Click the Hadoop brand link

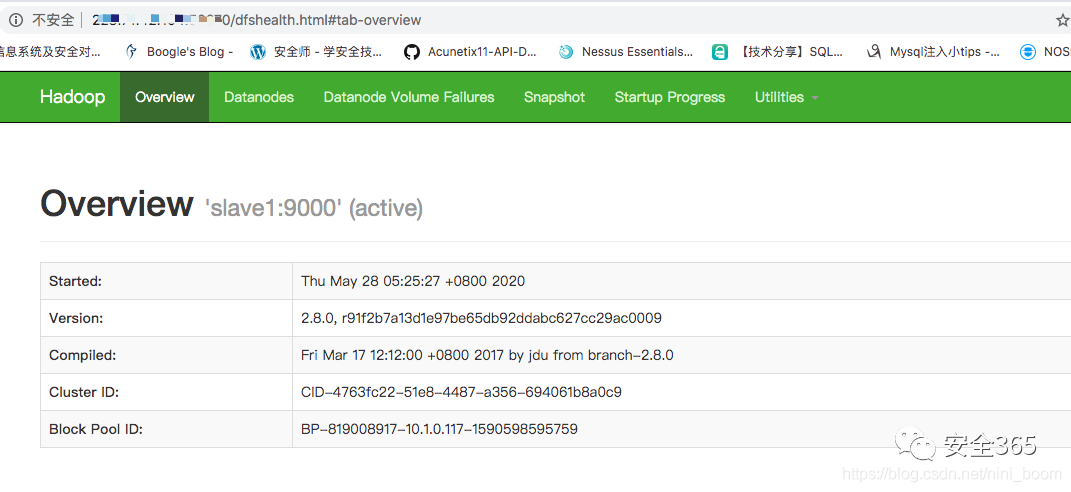pyautogui.click(x=72, y=97)
